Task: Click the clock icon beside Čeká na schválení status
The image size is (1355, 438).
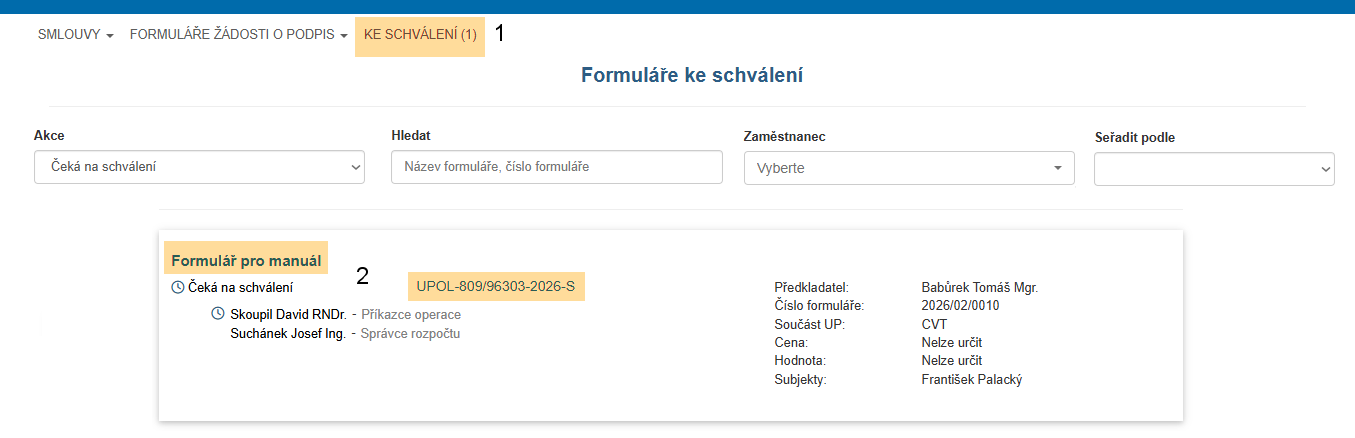Action: (178, 287)
